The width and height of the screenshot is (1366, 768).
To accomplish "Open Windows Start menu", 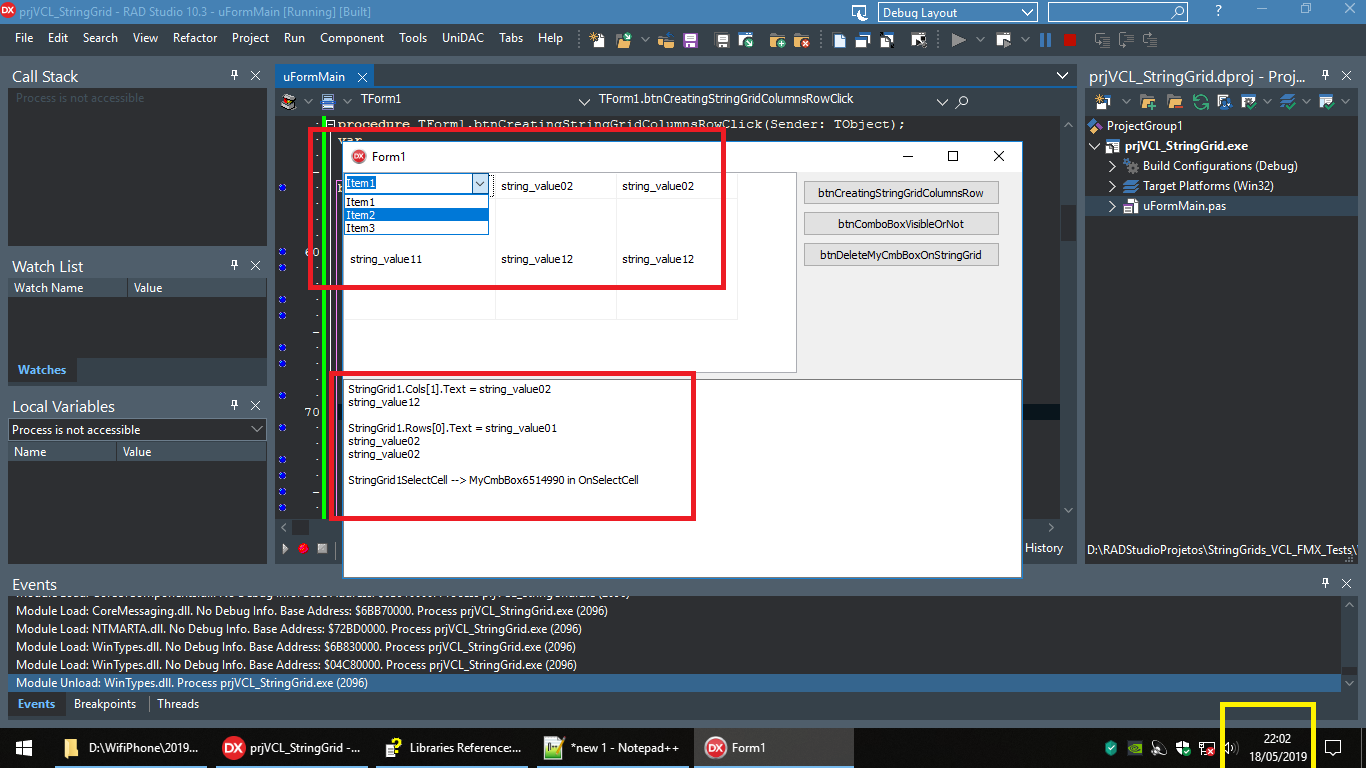I will (24, 748).
